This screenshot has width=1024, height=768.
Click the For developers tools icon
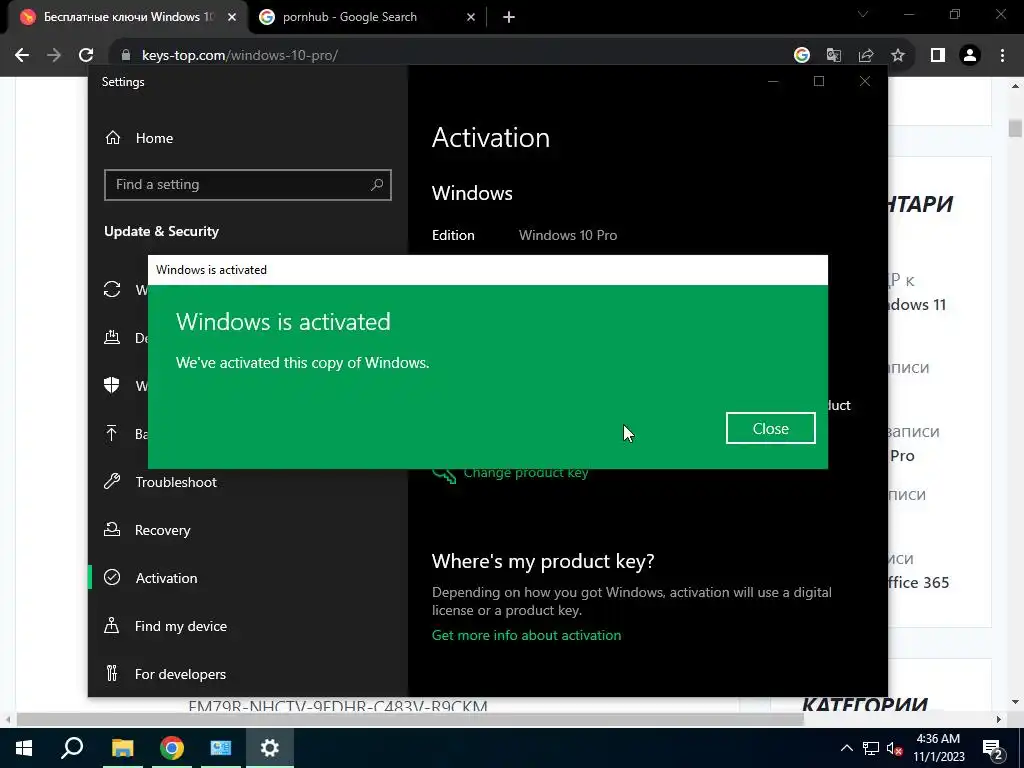coord(112,673)
